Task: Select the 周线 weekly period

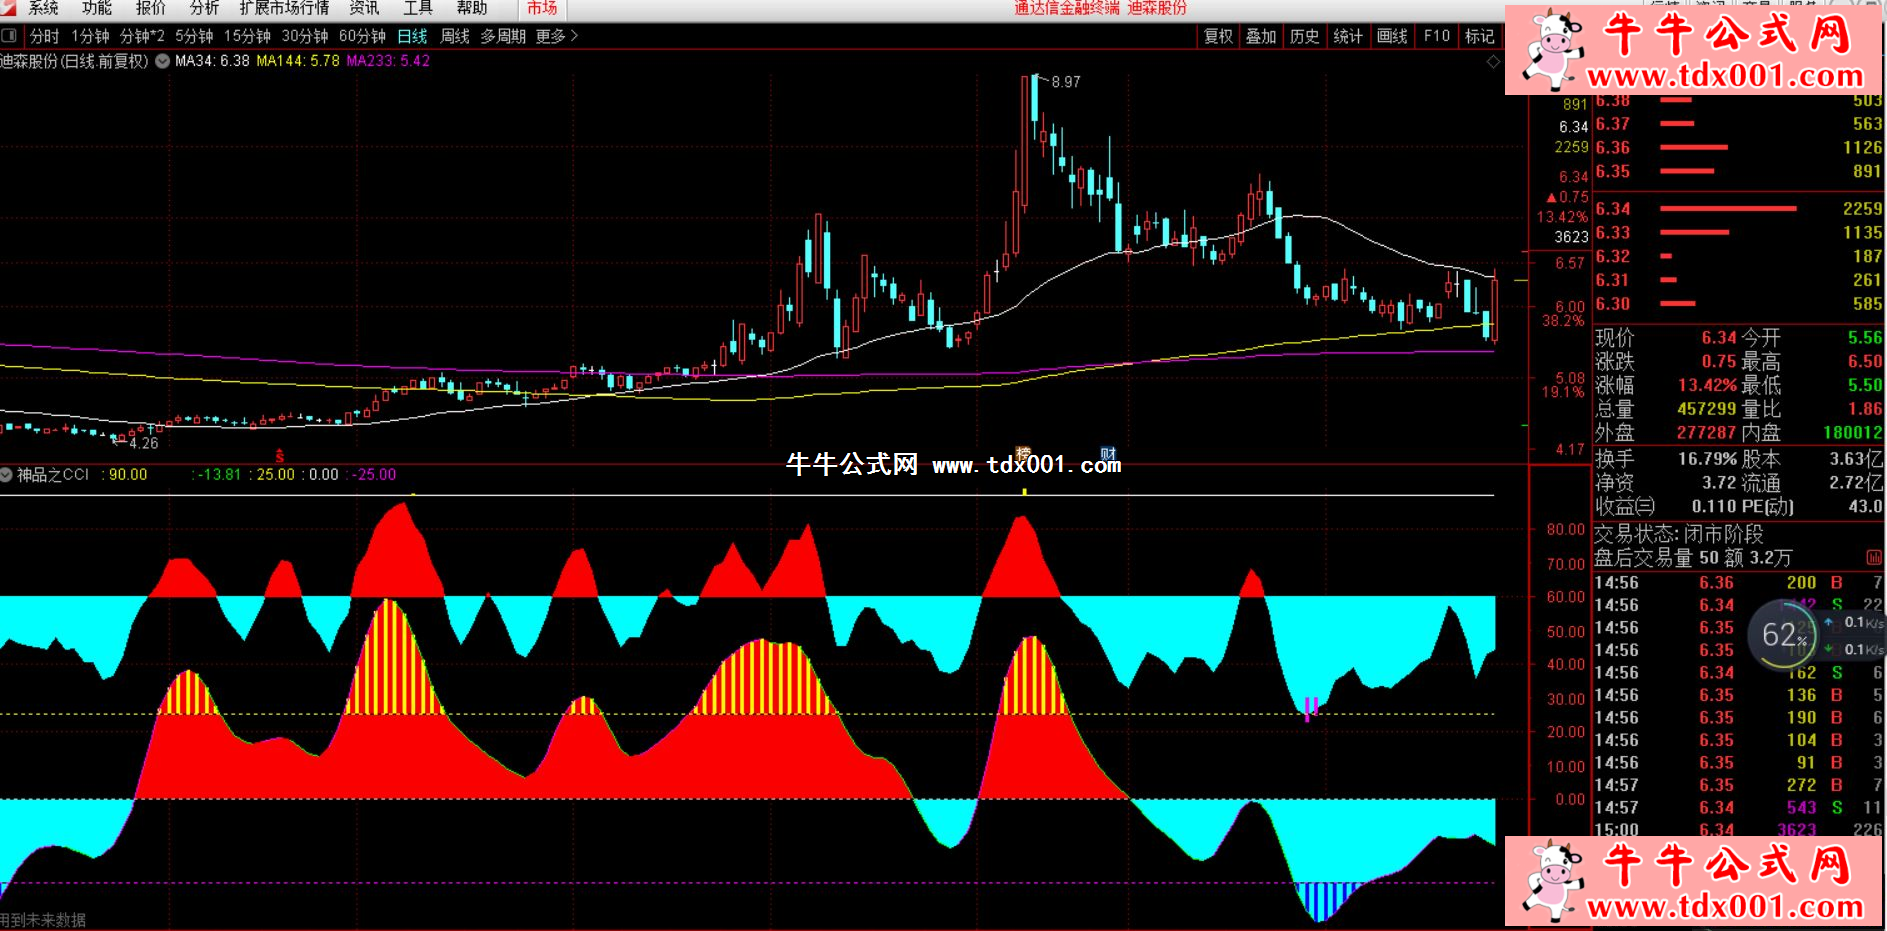Action: pos(455,36)
